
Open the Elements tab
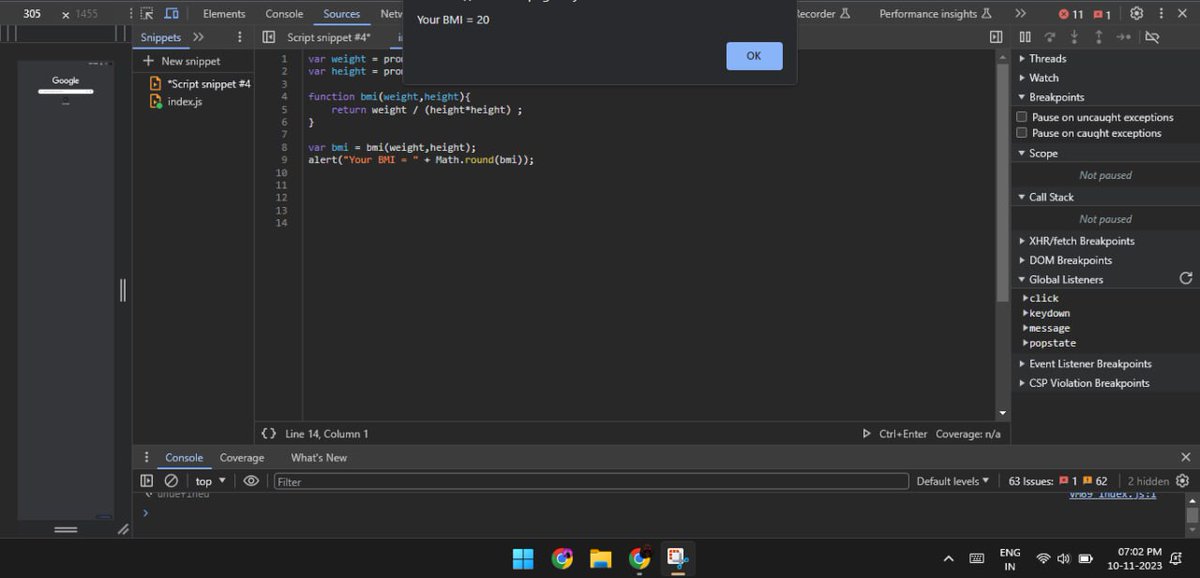(x=224, y=14)
